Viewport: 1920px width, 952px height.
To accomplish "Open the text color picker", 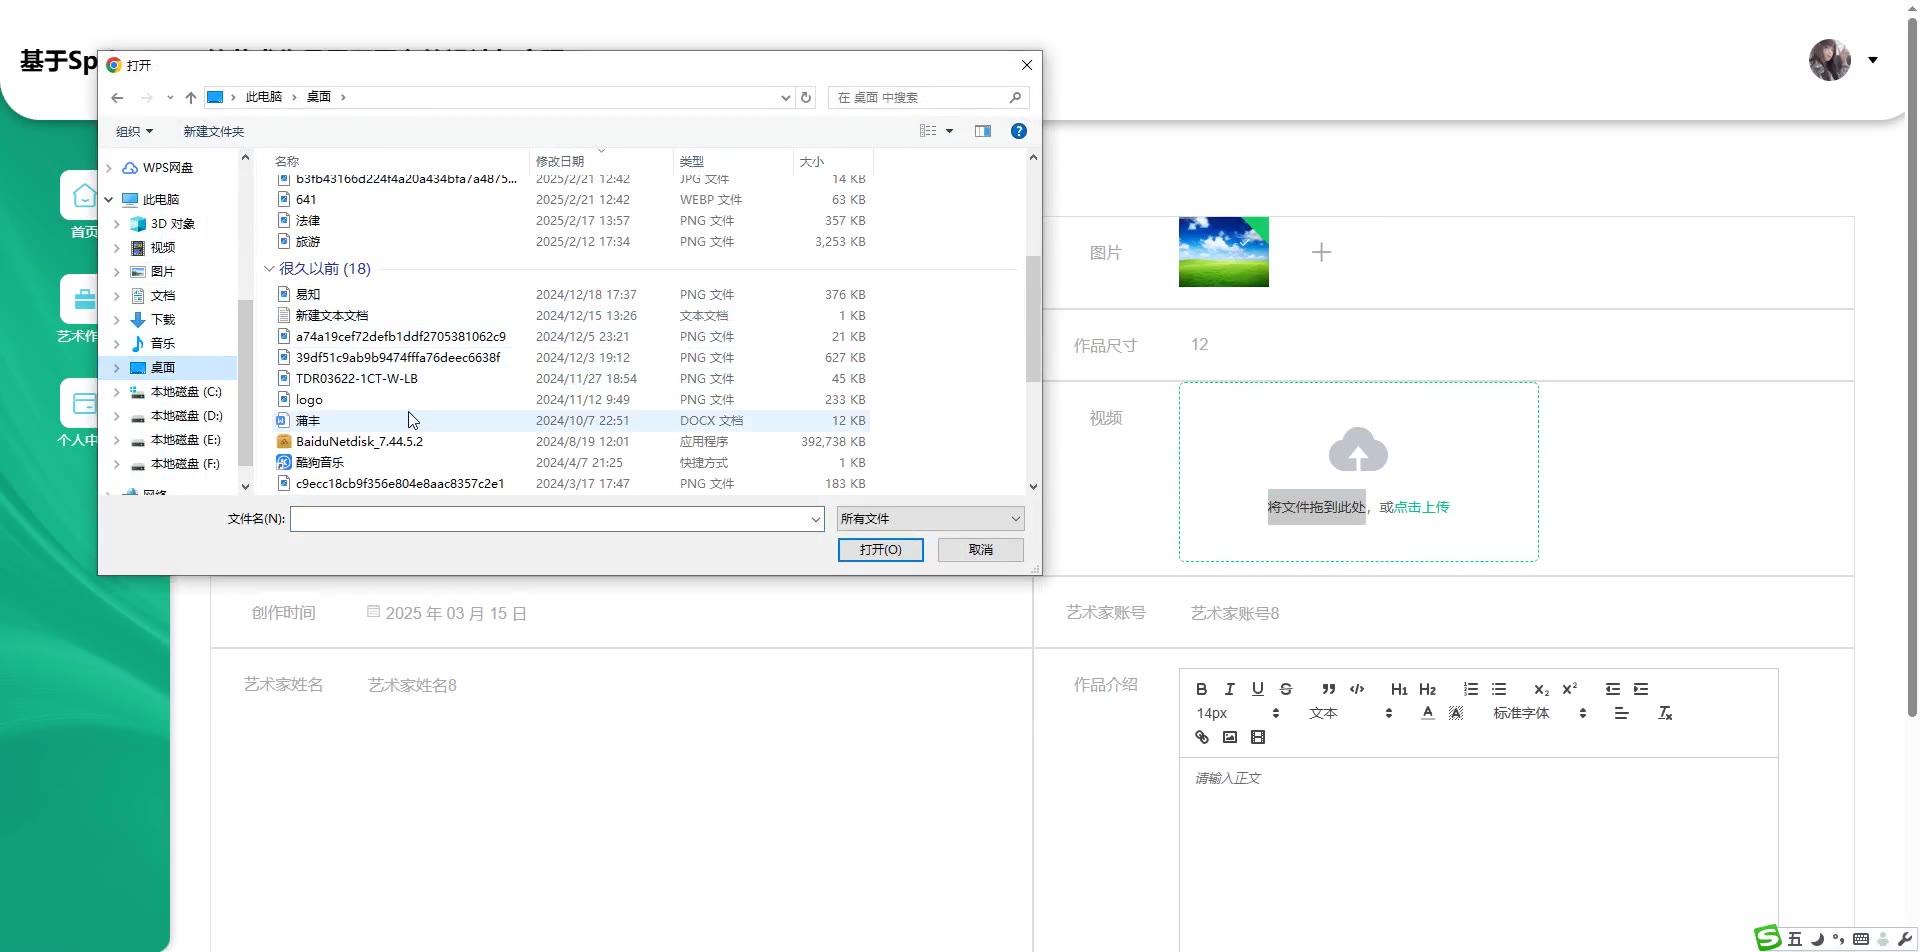I will click(1427, 713).
